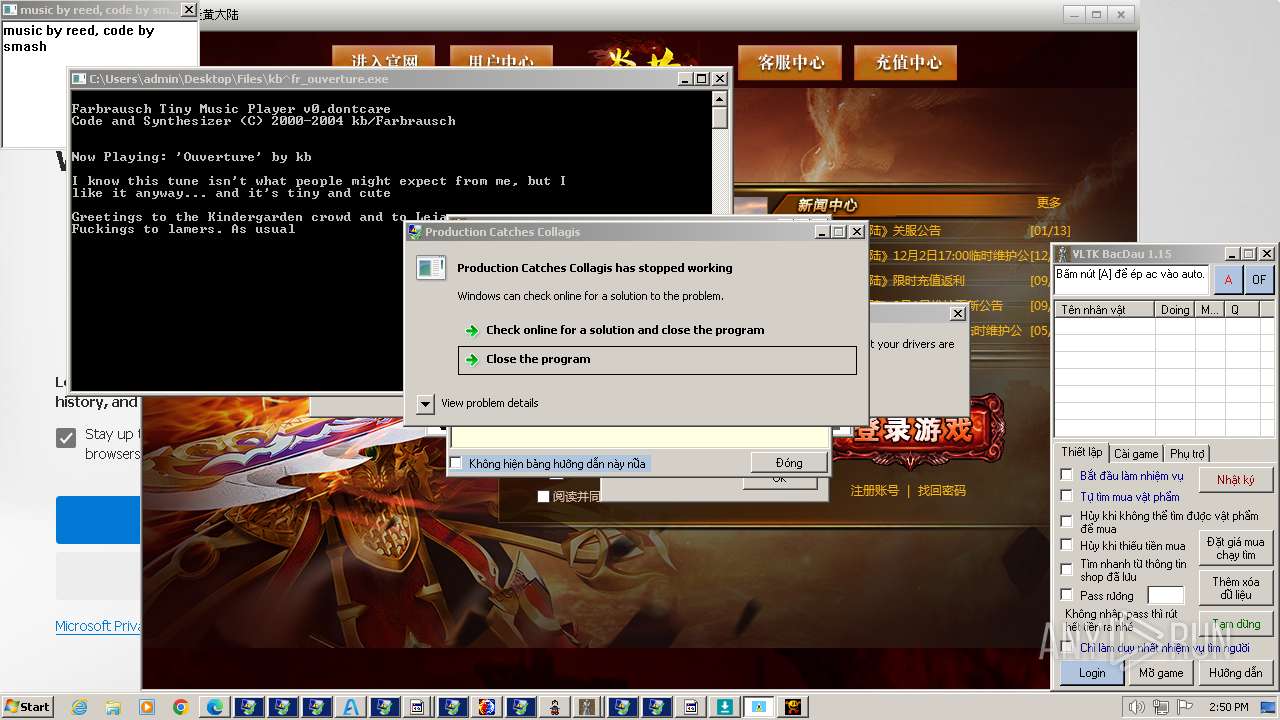This screenshot has width=1280, height=720.
Task: Click the Tạm dừng button
Action: click(1236, 624)
